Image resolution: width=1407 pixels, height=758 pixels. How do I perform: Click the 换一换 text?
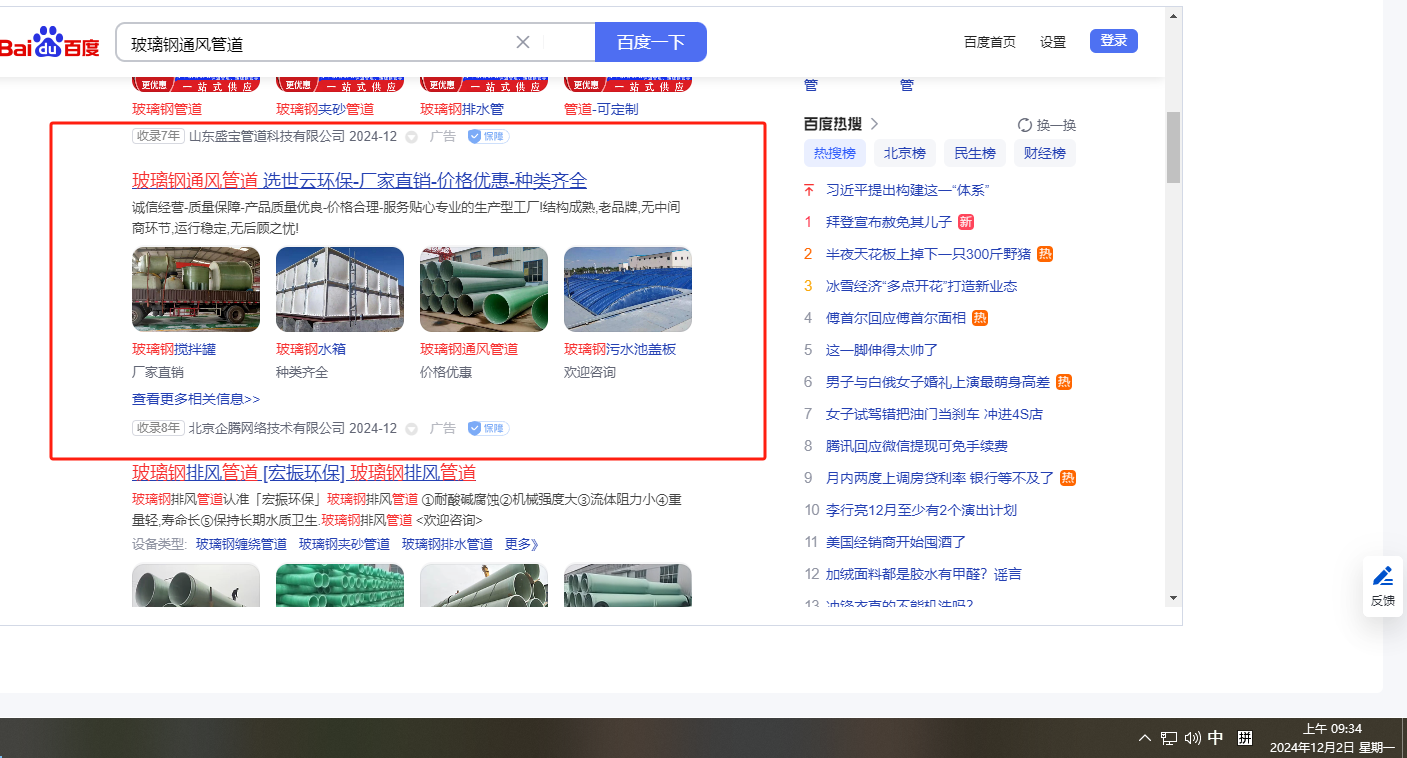tap(1056, 125)
